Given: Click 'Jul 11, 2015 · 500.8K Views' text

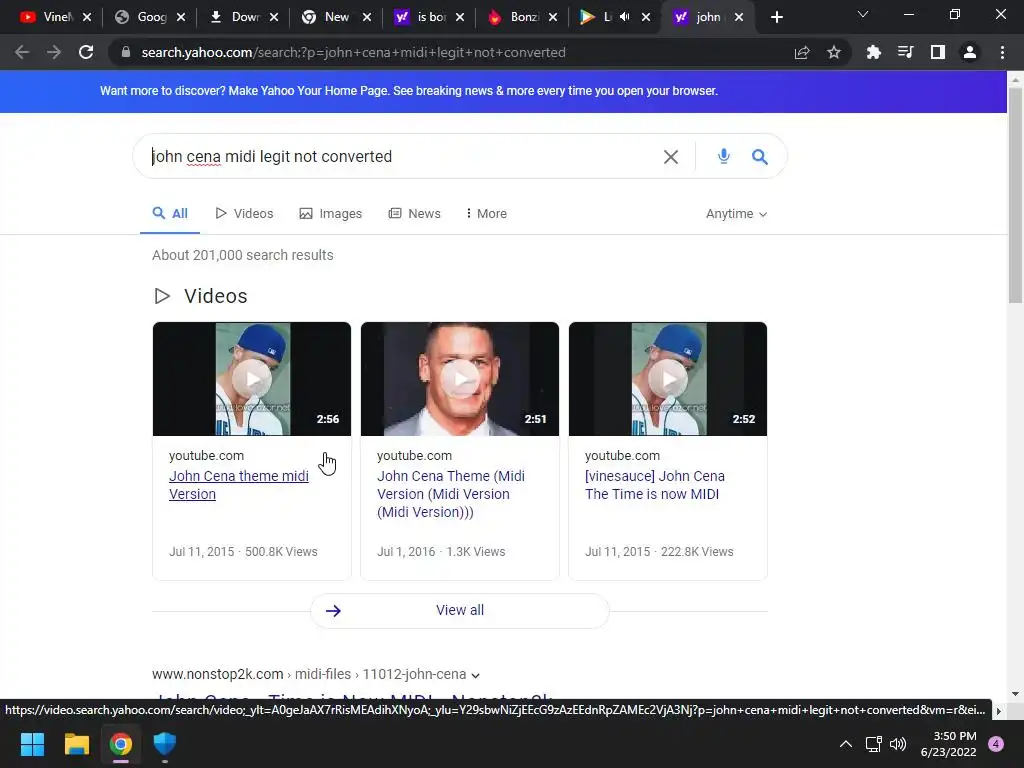Looking at the screenshot, I should [243, 552].
